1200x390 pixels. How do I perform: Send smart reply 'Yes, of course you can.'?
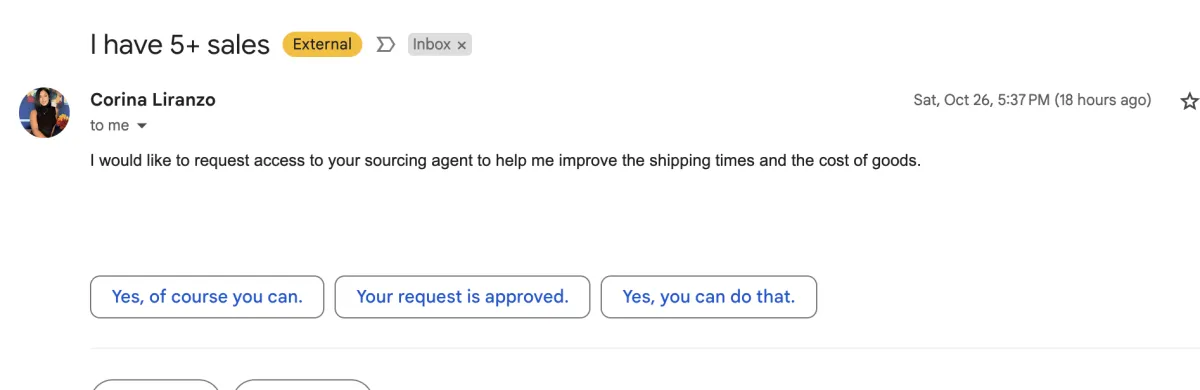click(207, 297)
